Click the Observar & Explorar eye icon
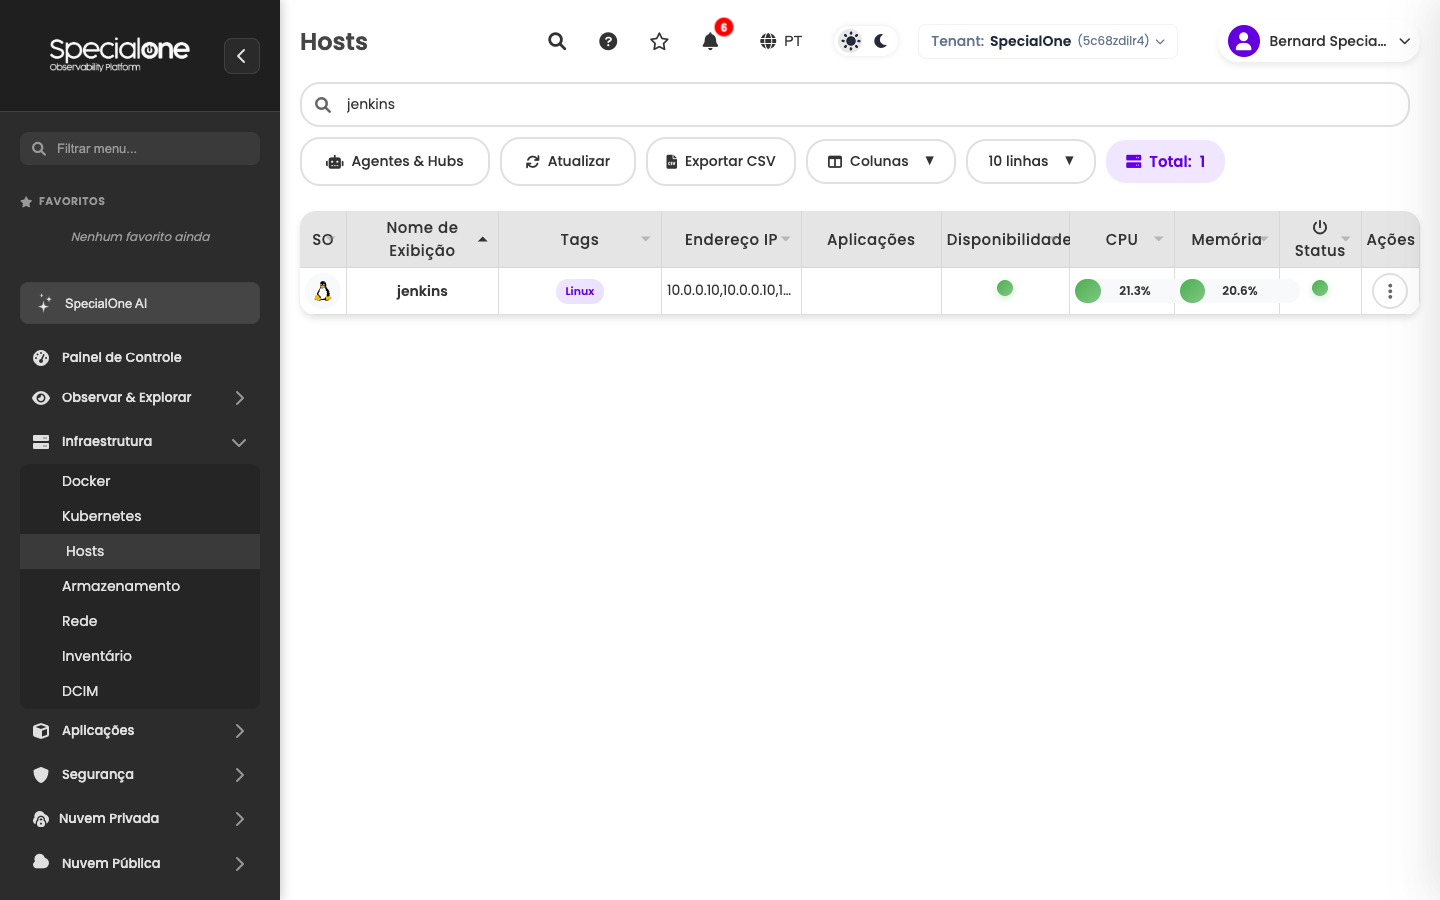This screenshot has width=1440, height=900. click(41, 398)
